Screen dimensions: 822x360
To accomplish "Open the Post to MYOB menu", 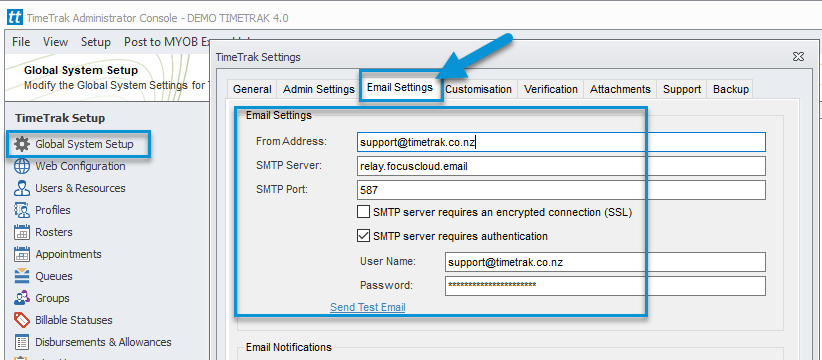I will tap(168, 42).
